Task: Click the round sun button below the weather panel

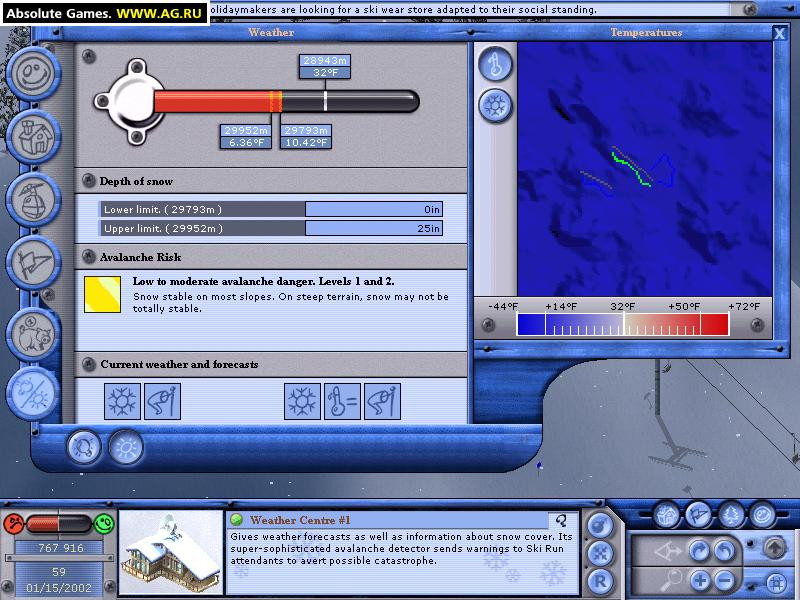Action: pos(126,447)
